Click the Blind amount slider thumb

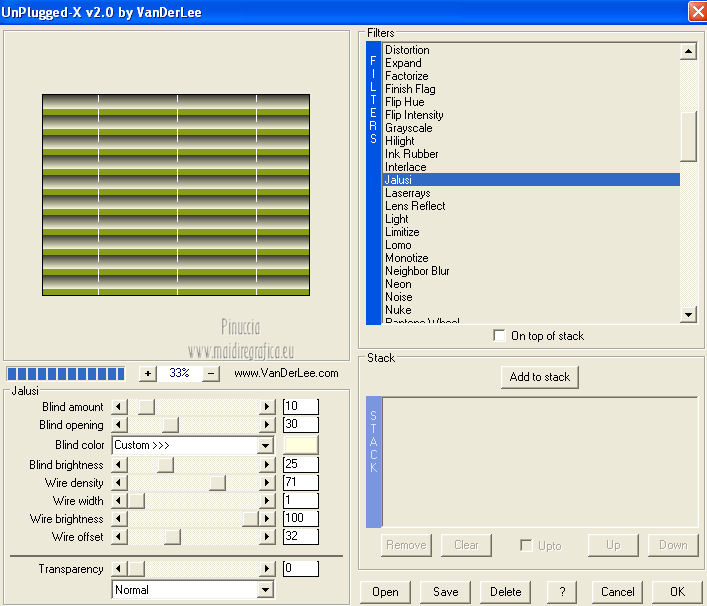(146, 407)
